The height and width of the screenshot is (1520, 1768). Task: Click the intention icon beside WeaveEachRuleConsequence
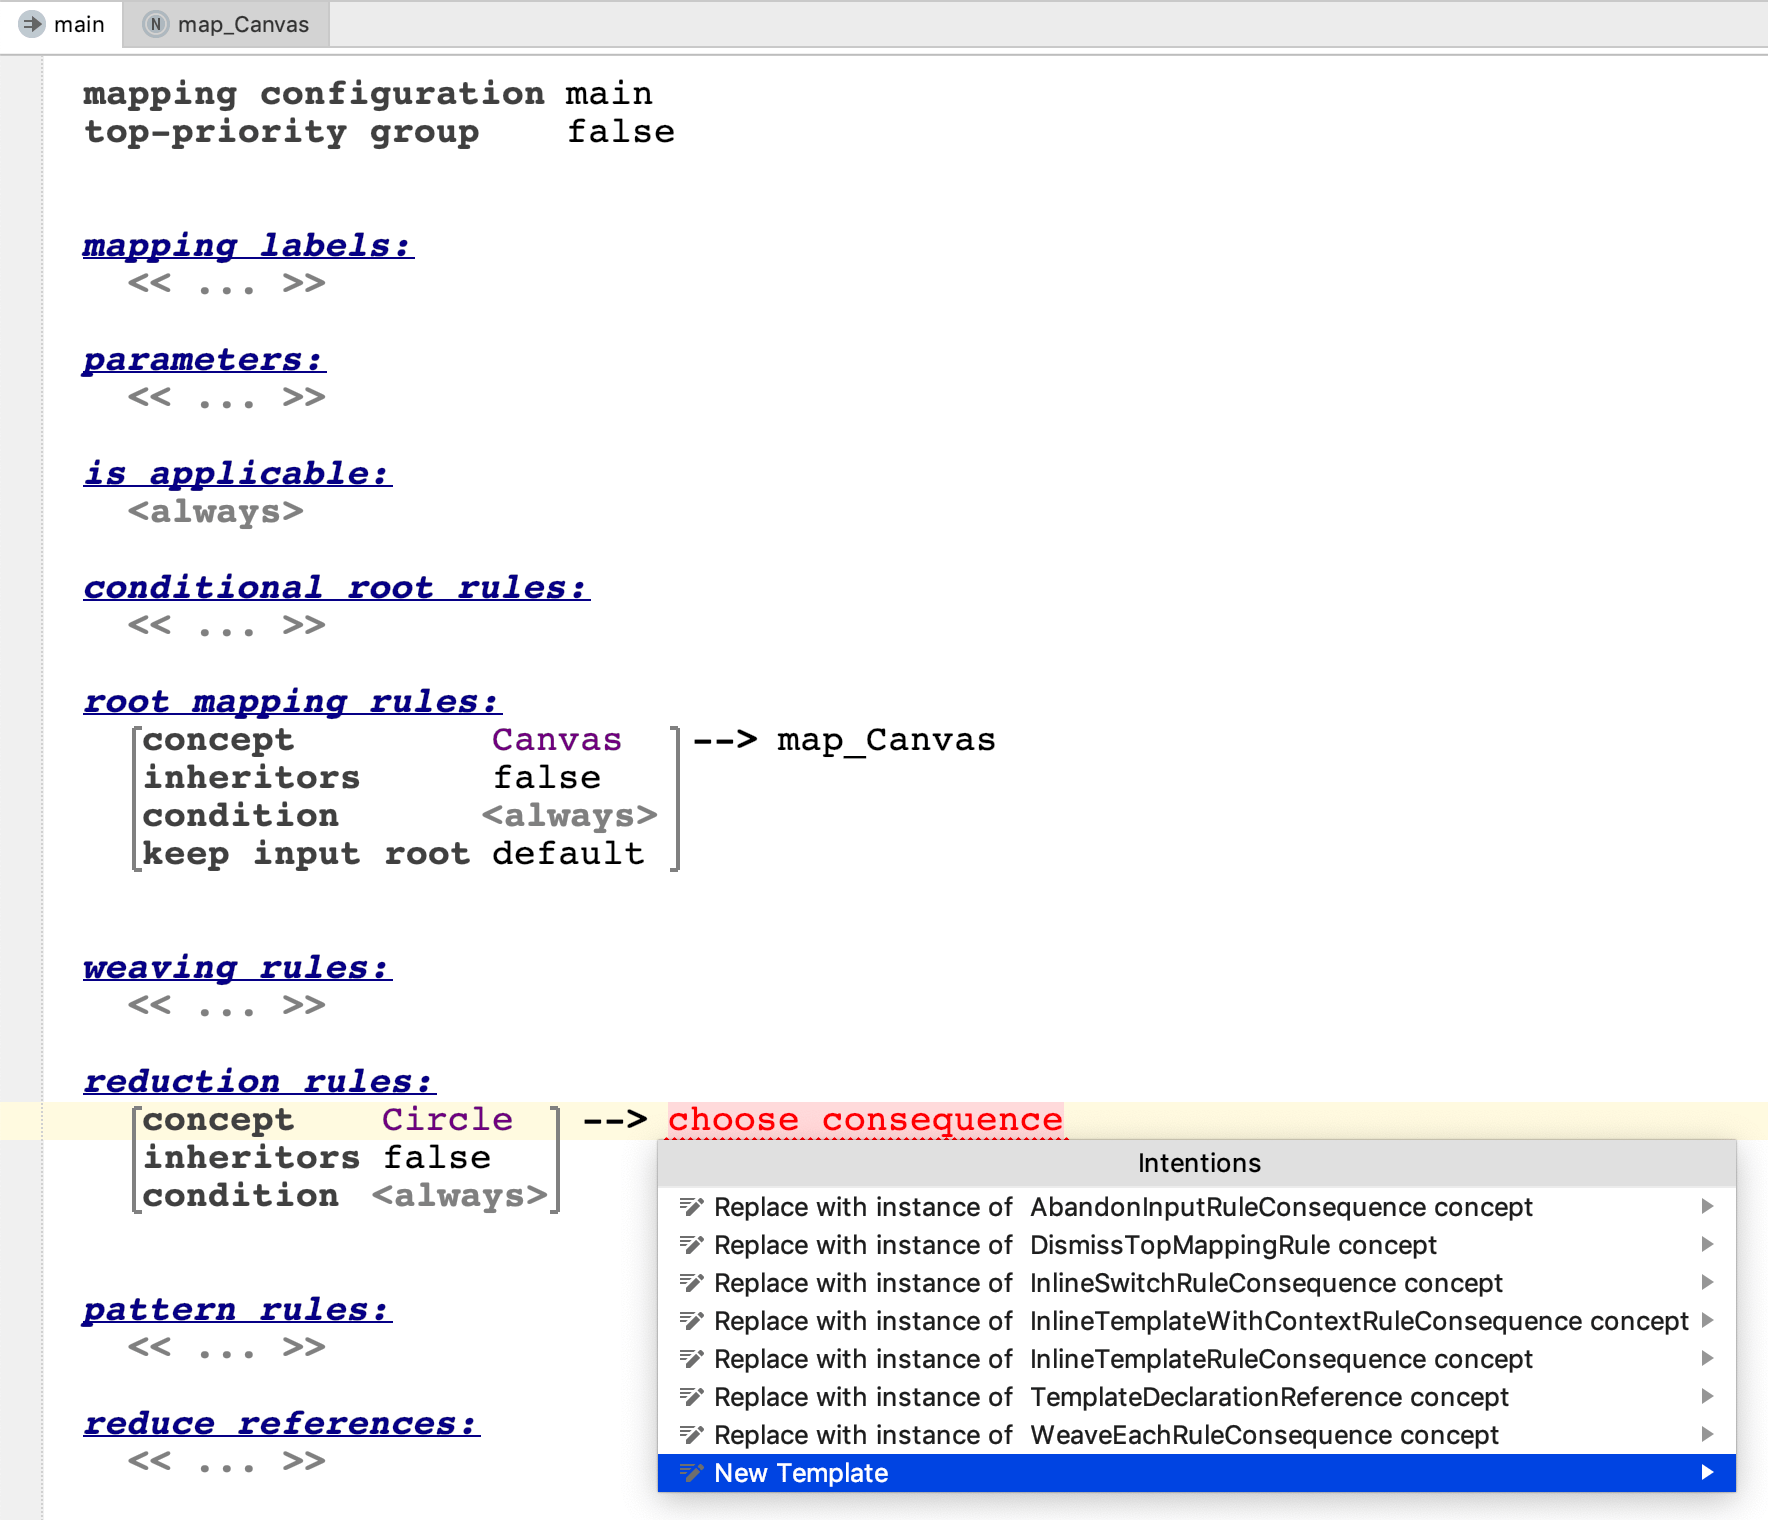[691, 1435]
